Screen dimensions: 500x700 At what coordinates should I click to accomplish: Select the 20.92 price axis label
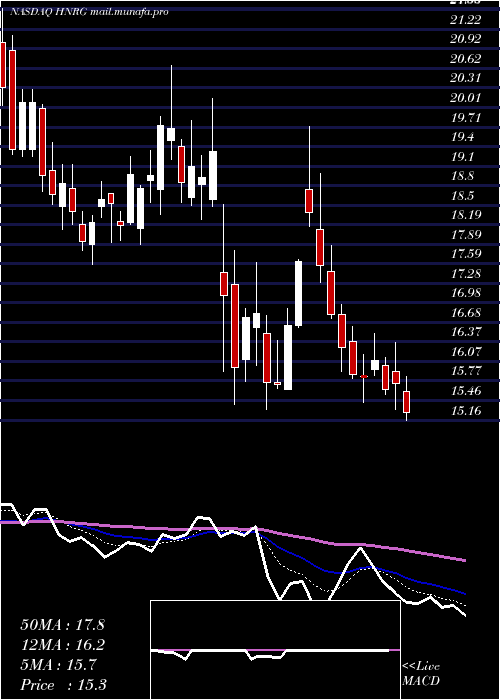click(466, 39)
